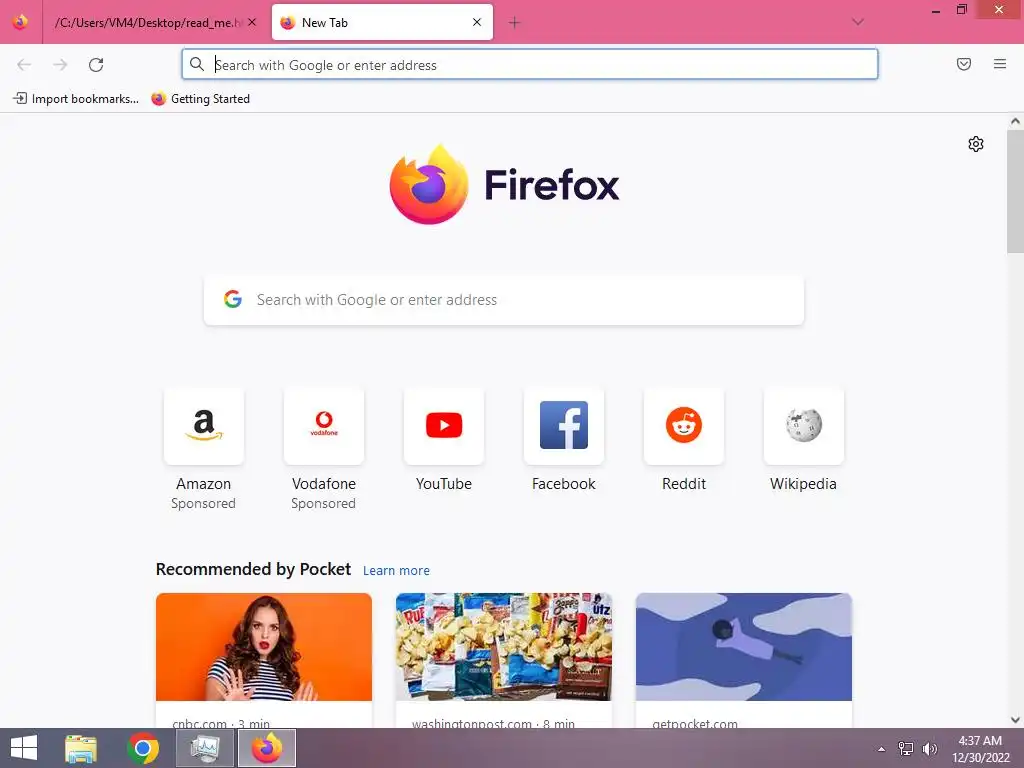Open network icon in system tray
Screen dimensions: 1024x768
pyautogui.click(x=906, y=748)
